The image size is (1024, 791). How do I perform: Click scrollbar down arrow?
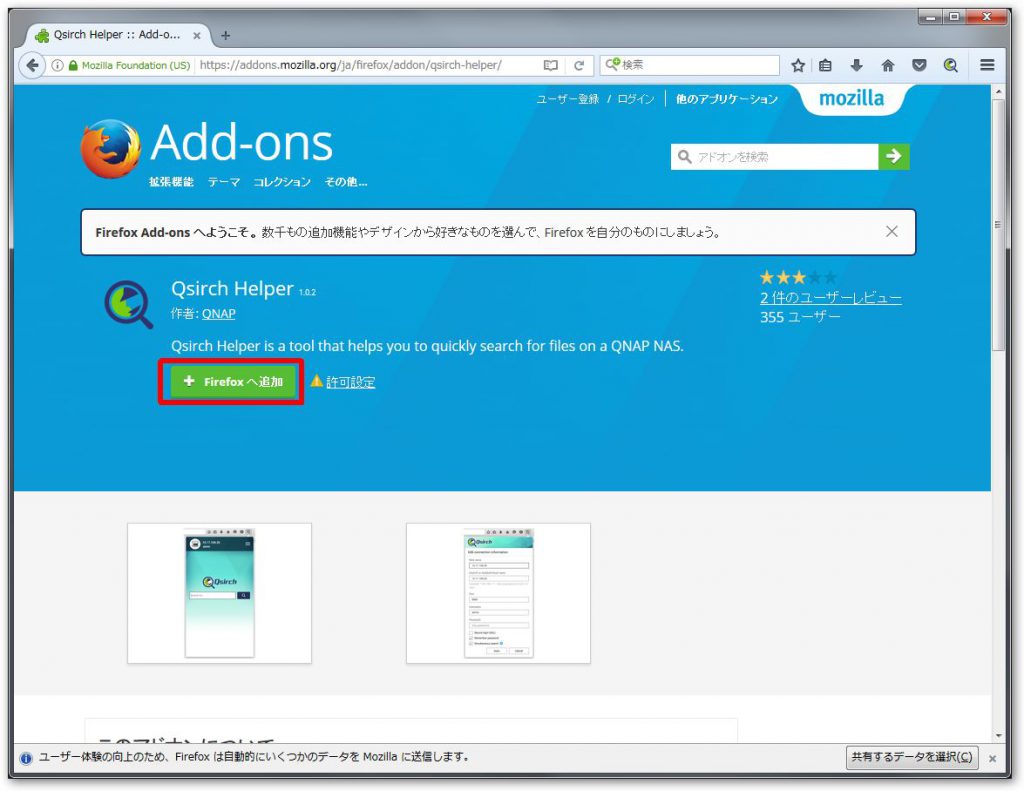tap(998, 735)
